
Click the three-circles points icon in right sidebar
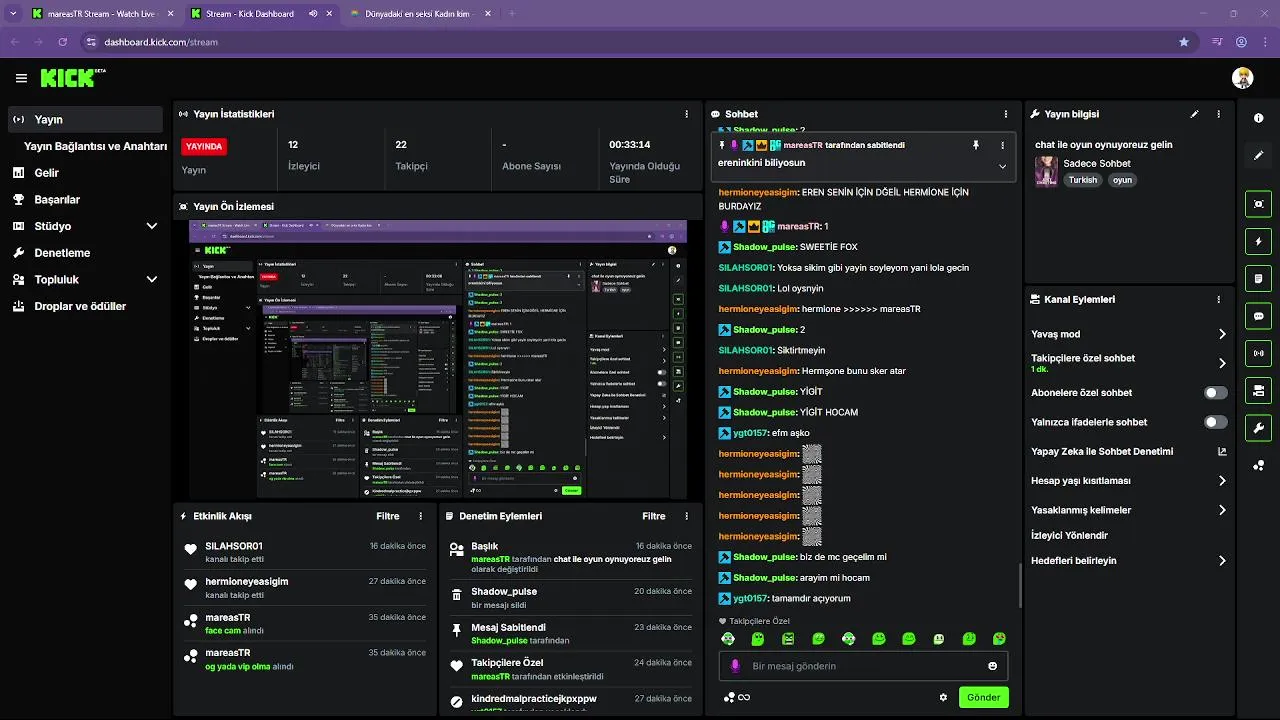point(1258,465)
